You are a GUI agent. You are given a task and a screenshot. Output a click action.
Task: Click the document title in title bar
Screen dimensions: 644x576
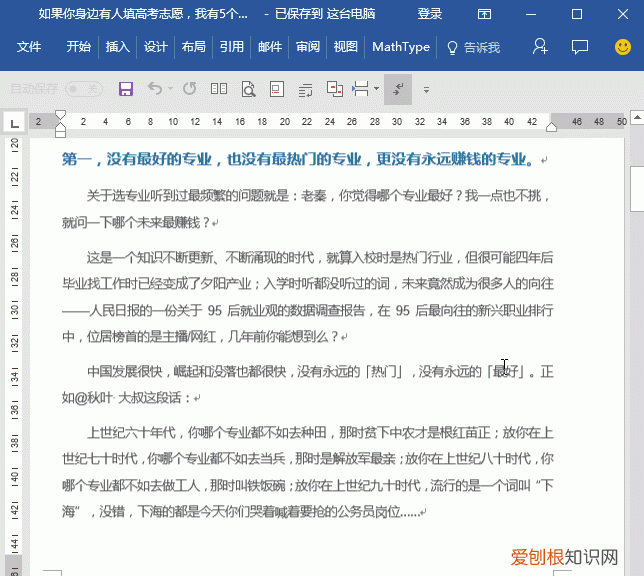pos(143,14)
